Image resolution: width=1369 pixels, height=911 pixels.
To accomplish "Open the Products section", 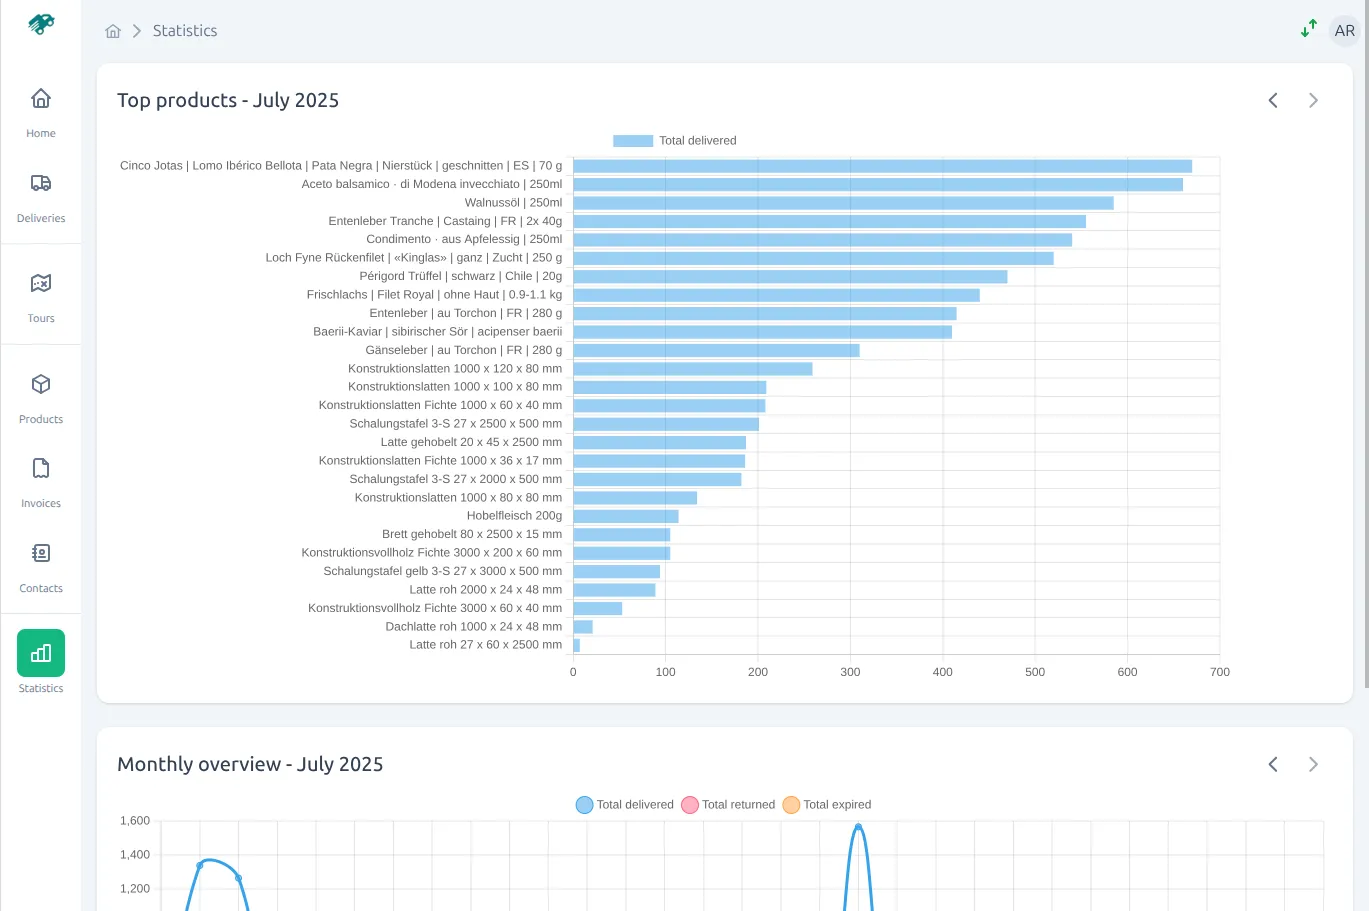I will click(41, 397).
